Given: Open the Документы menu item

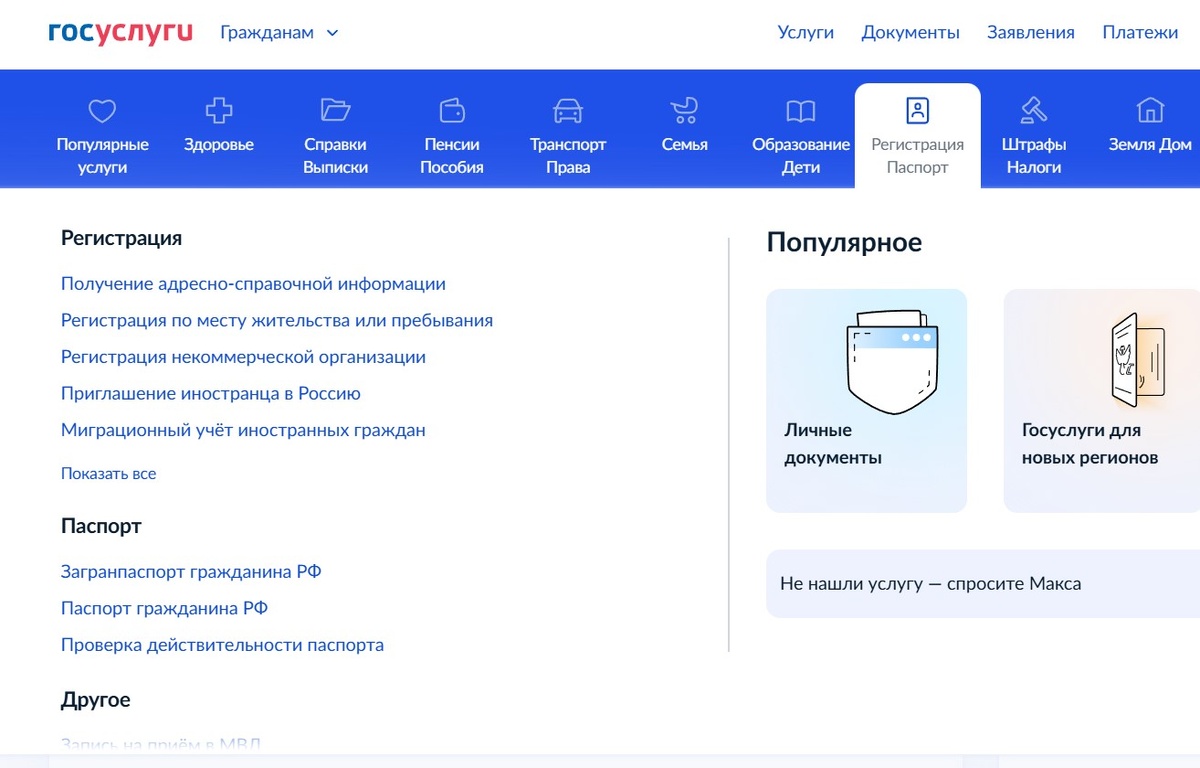Looking at the screenshot, I should pos(910,32).
